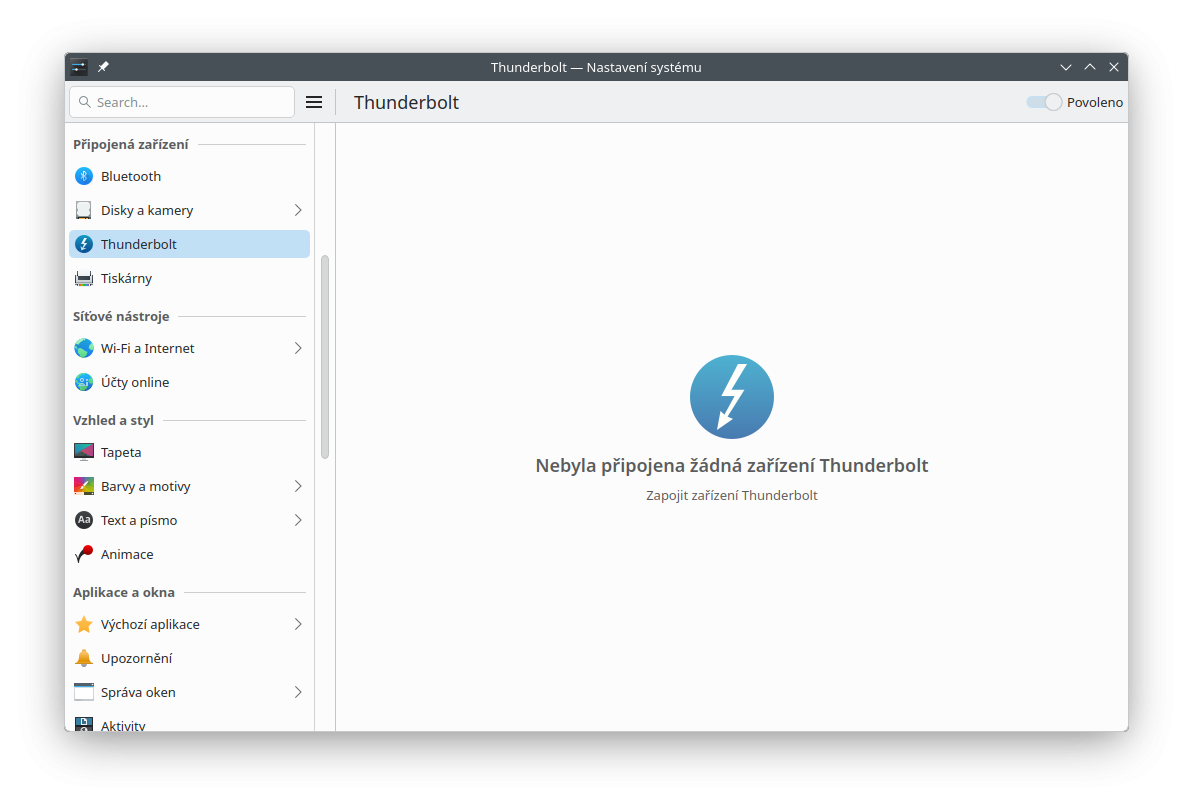Viewport: 1193px width, 808px height.
Task: Expand Text a písmo submenu arrow
Action: [298, 520]
